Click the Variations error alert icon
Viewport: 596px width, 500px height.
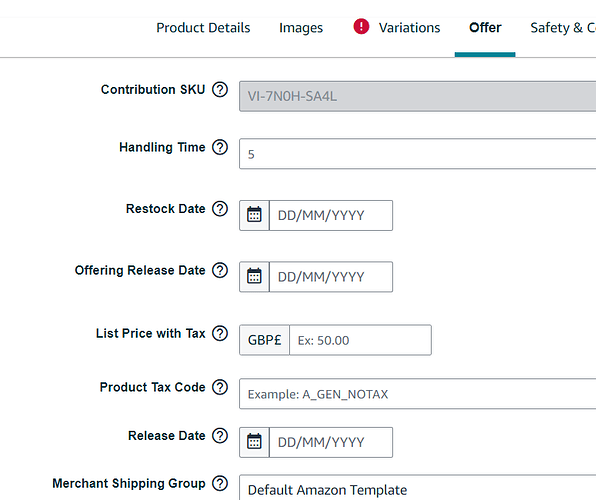[361, 27]
